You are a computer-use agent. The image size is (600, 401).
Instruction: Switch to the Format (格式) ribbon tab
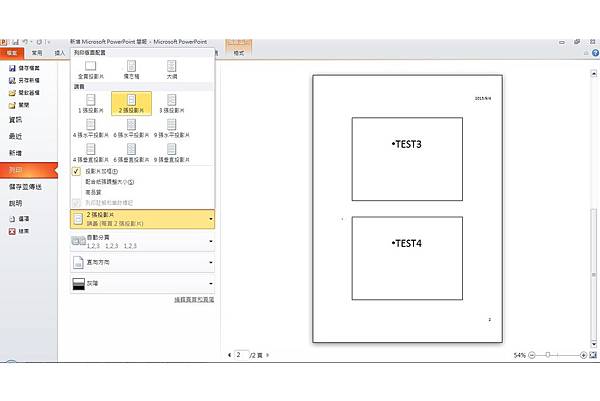(239, 53)
